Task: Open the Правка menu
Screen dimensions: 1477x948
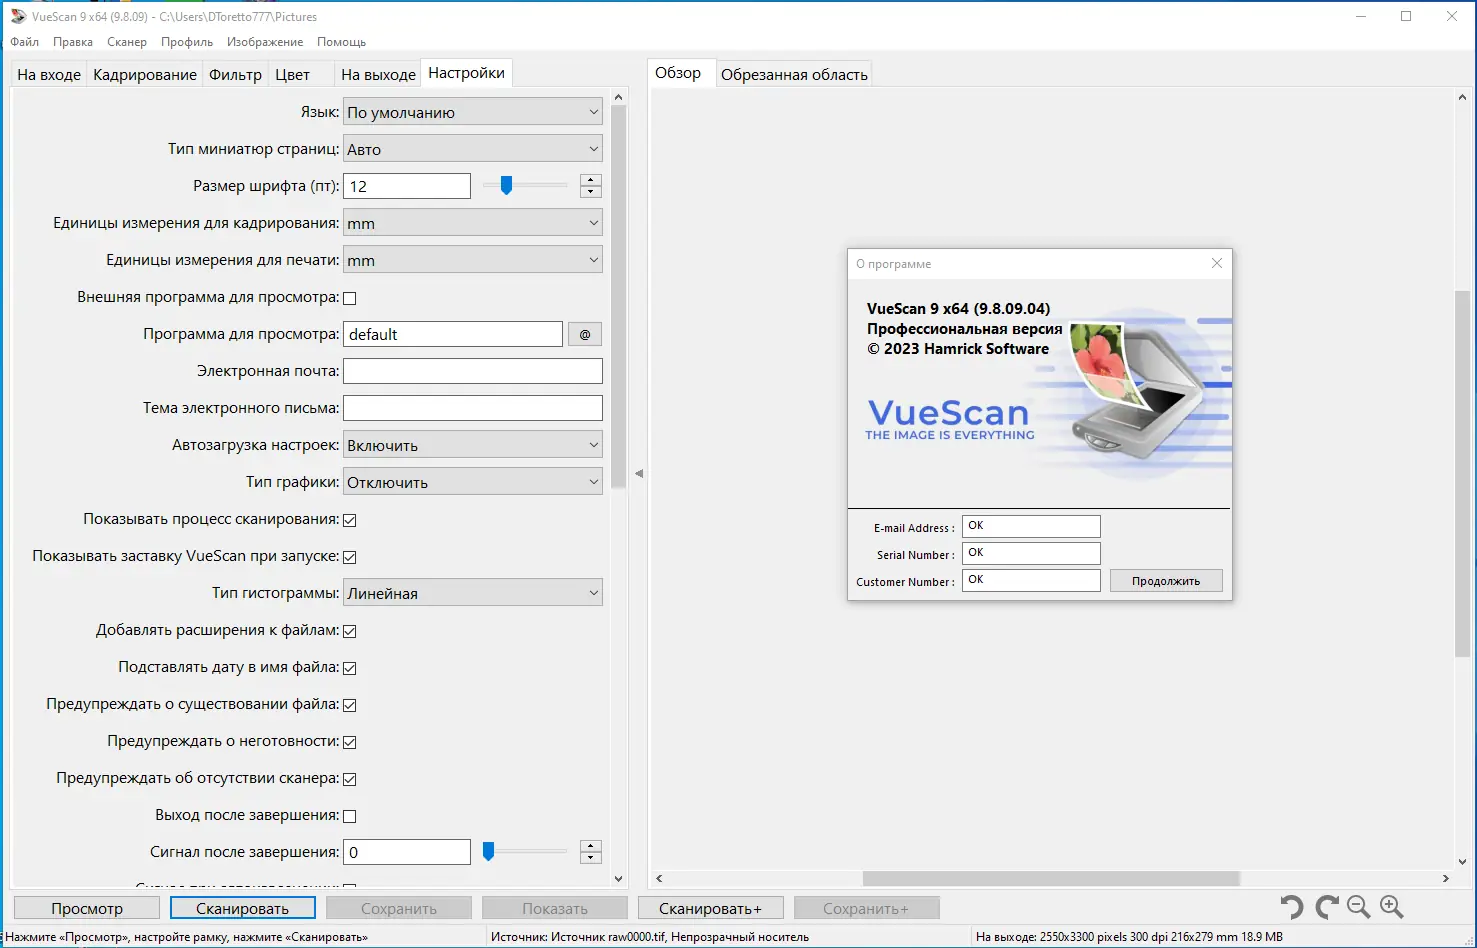Action: pyautogui.click(x=73, y=42)
